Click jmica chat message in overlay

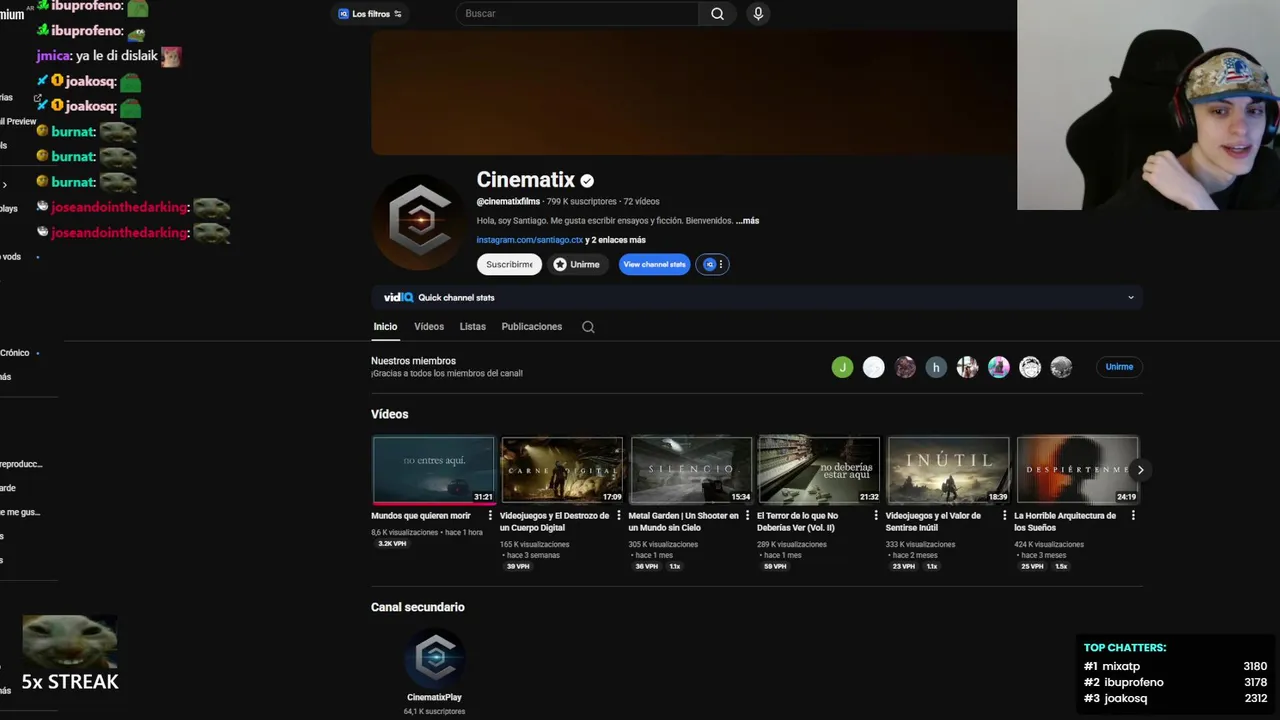(108, 56)
